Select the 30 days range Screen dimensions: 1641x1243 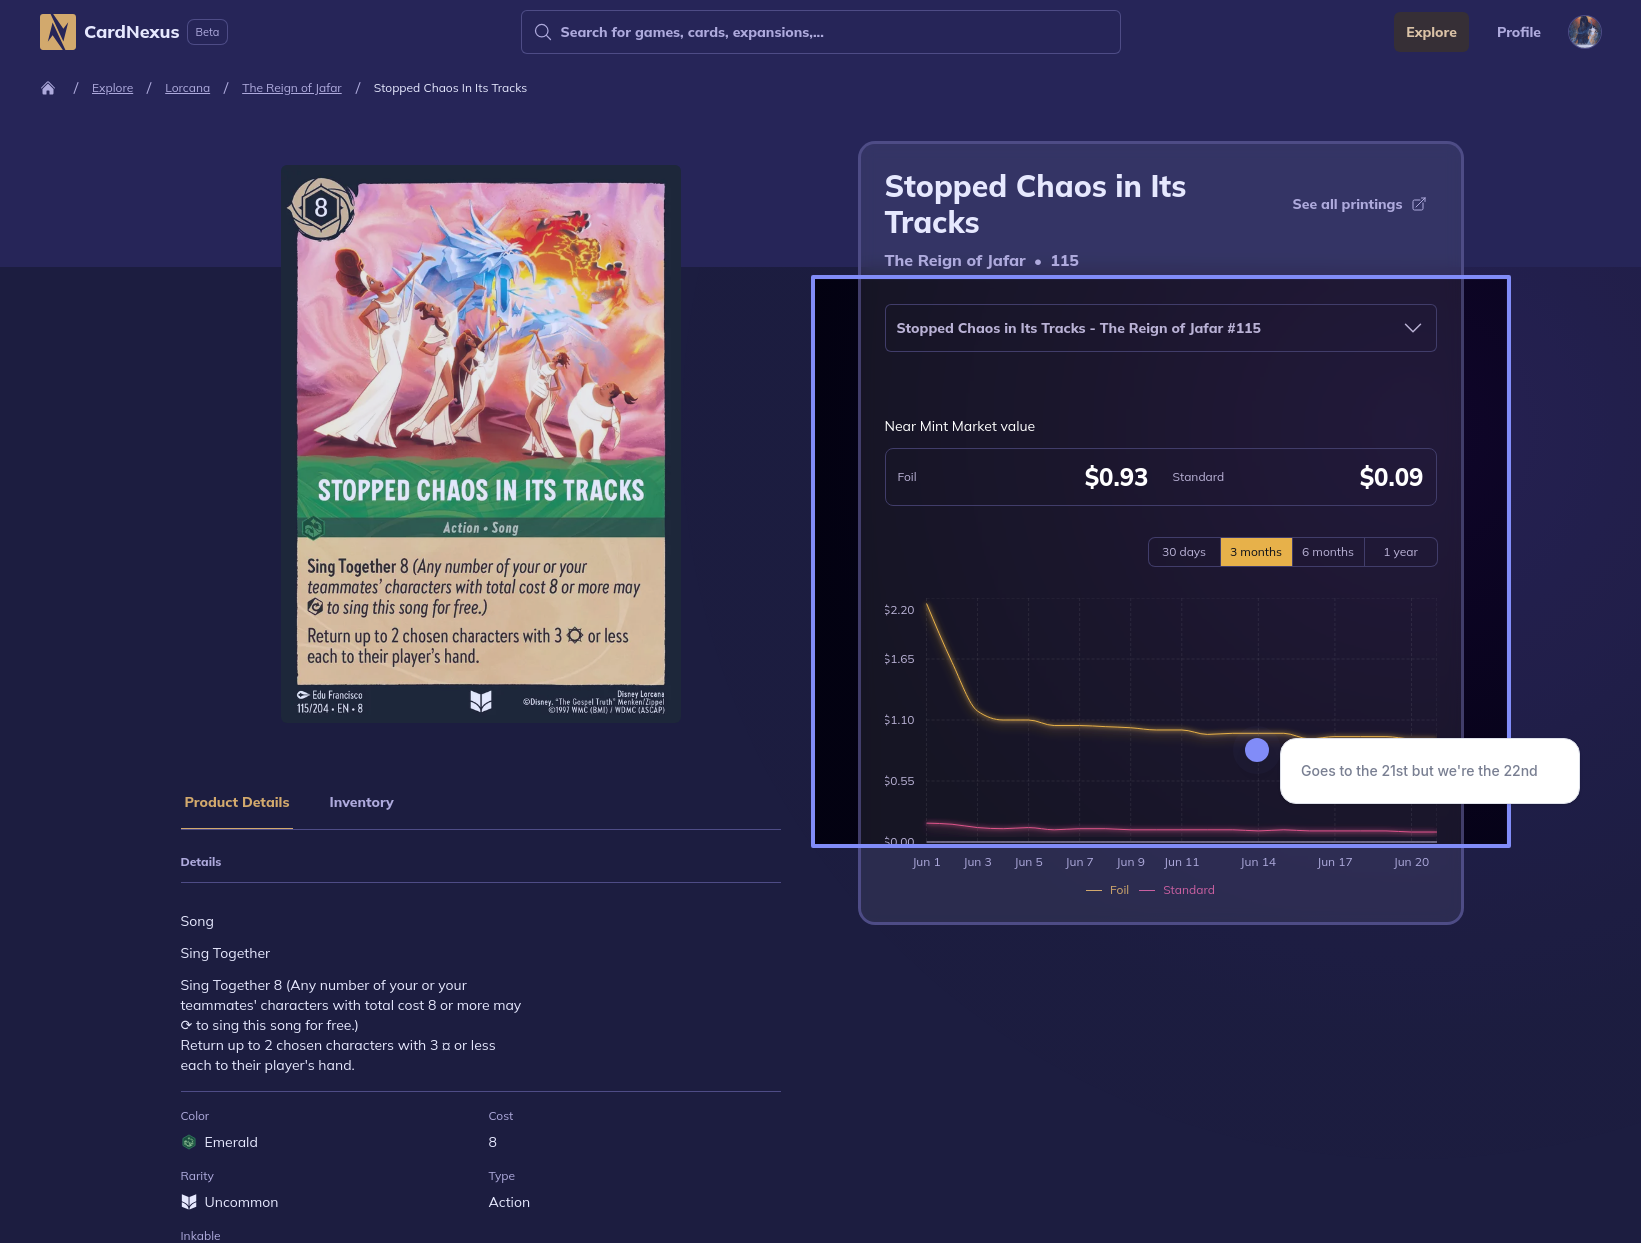pyautogui.click(x=1184, y=552)
